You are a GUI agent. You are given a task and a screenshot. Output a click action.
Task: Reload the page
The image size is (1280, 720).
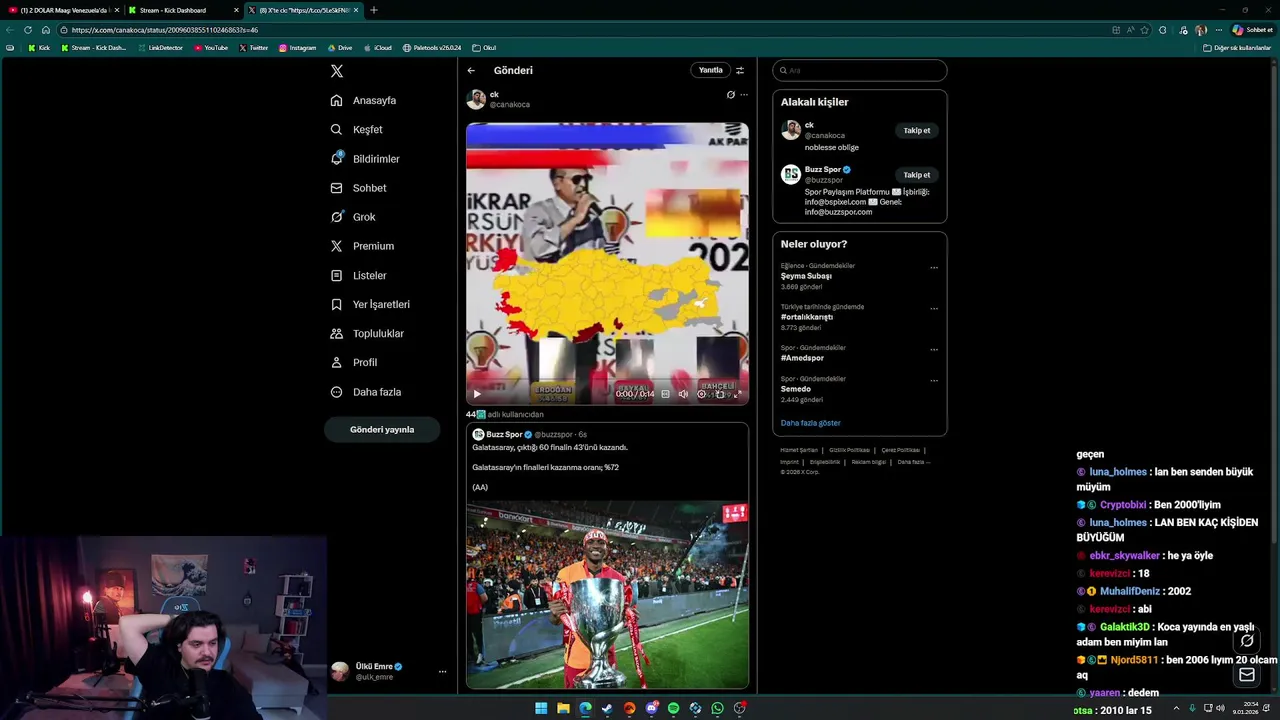point(28,30)
